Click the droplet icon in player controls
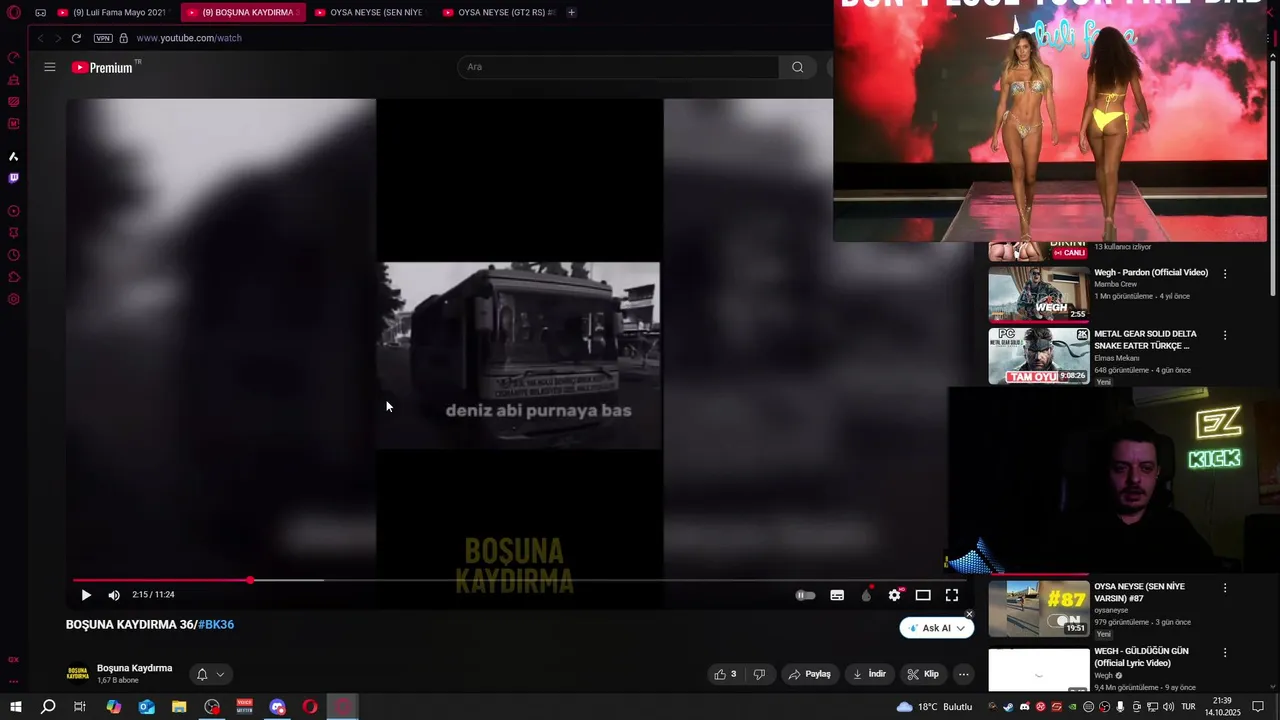 click(866, 595)
